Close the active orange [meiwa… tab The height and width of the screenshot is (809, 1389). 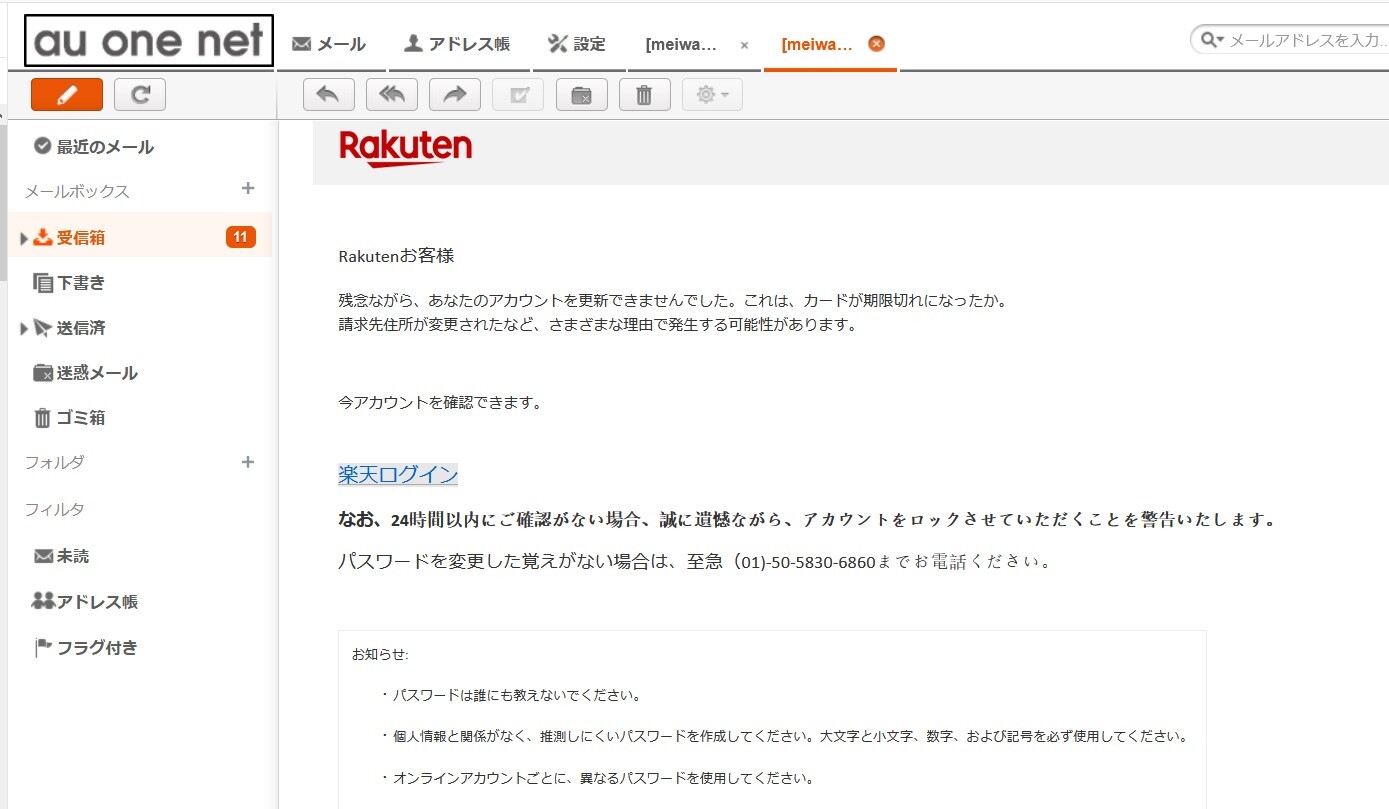click(876, 44)
